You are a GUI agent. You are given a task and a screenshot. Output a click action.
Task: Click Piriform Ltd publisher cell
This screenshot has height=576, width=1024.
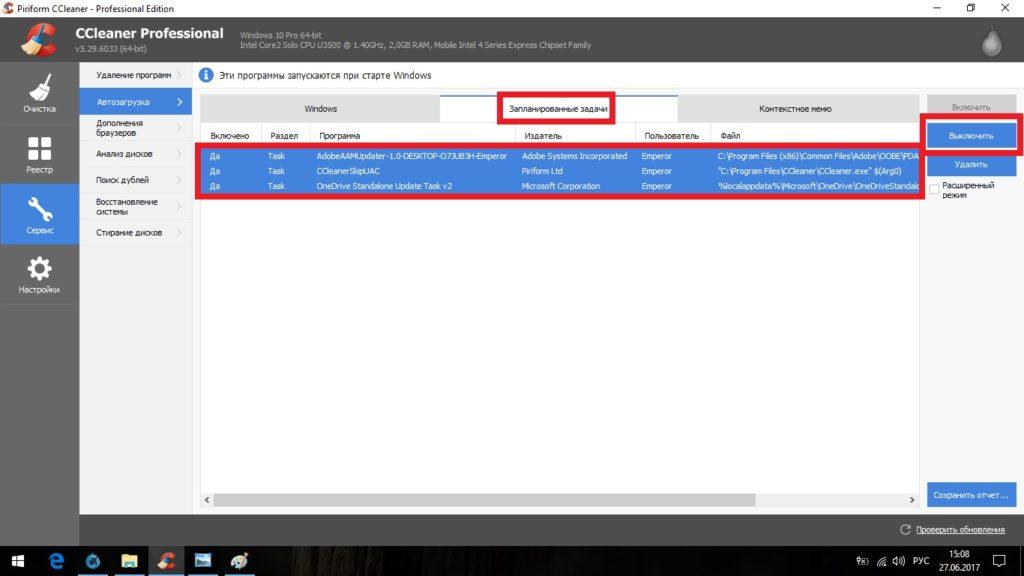point(541,171)
